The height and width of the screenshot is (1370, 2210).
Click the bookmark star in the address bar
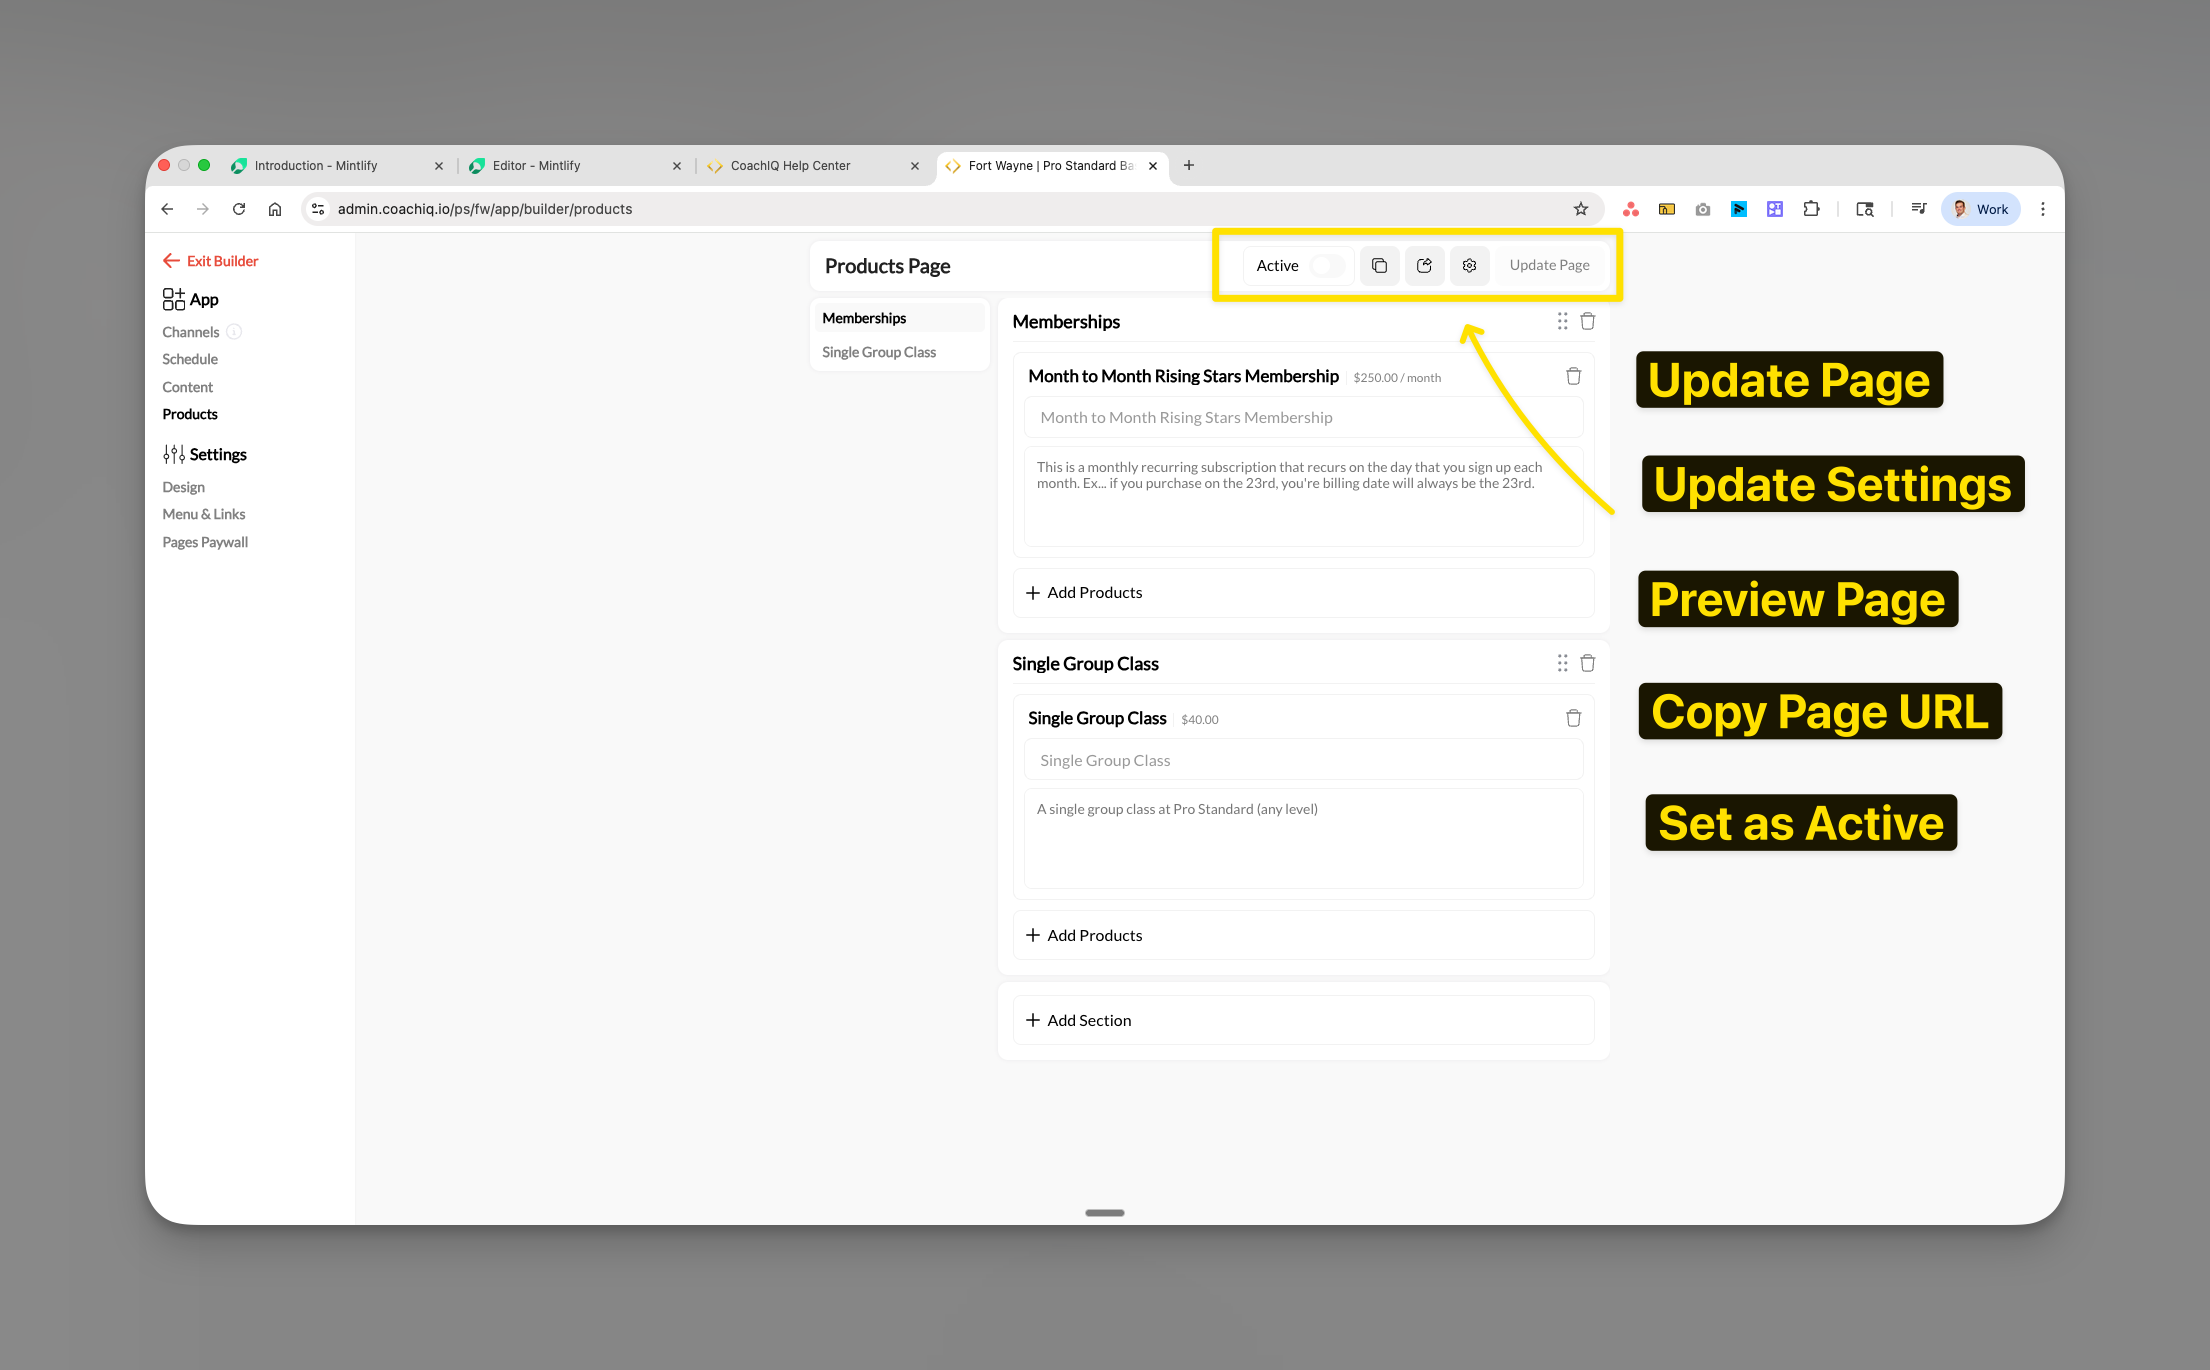(x=1581, y=209)
